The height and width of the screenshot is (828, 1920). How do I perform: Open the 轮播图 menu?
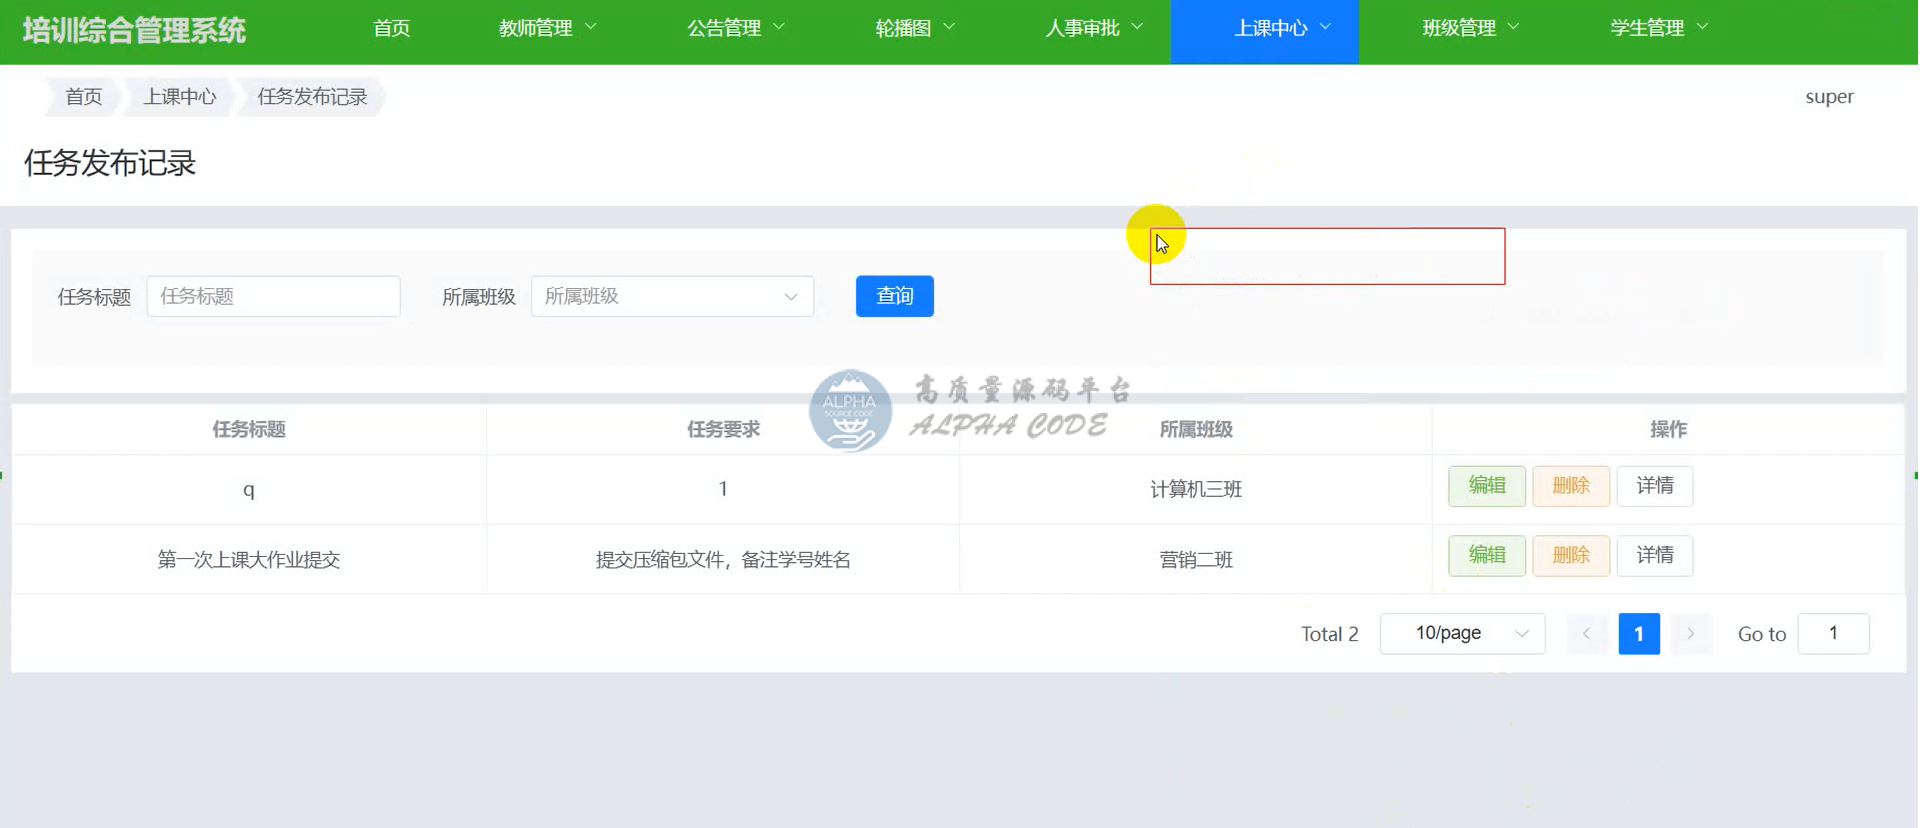point(914,28)
